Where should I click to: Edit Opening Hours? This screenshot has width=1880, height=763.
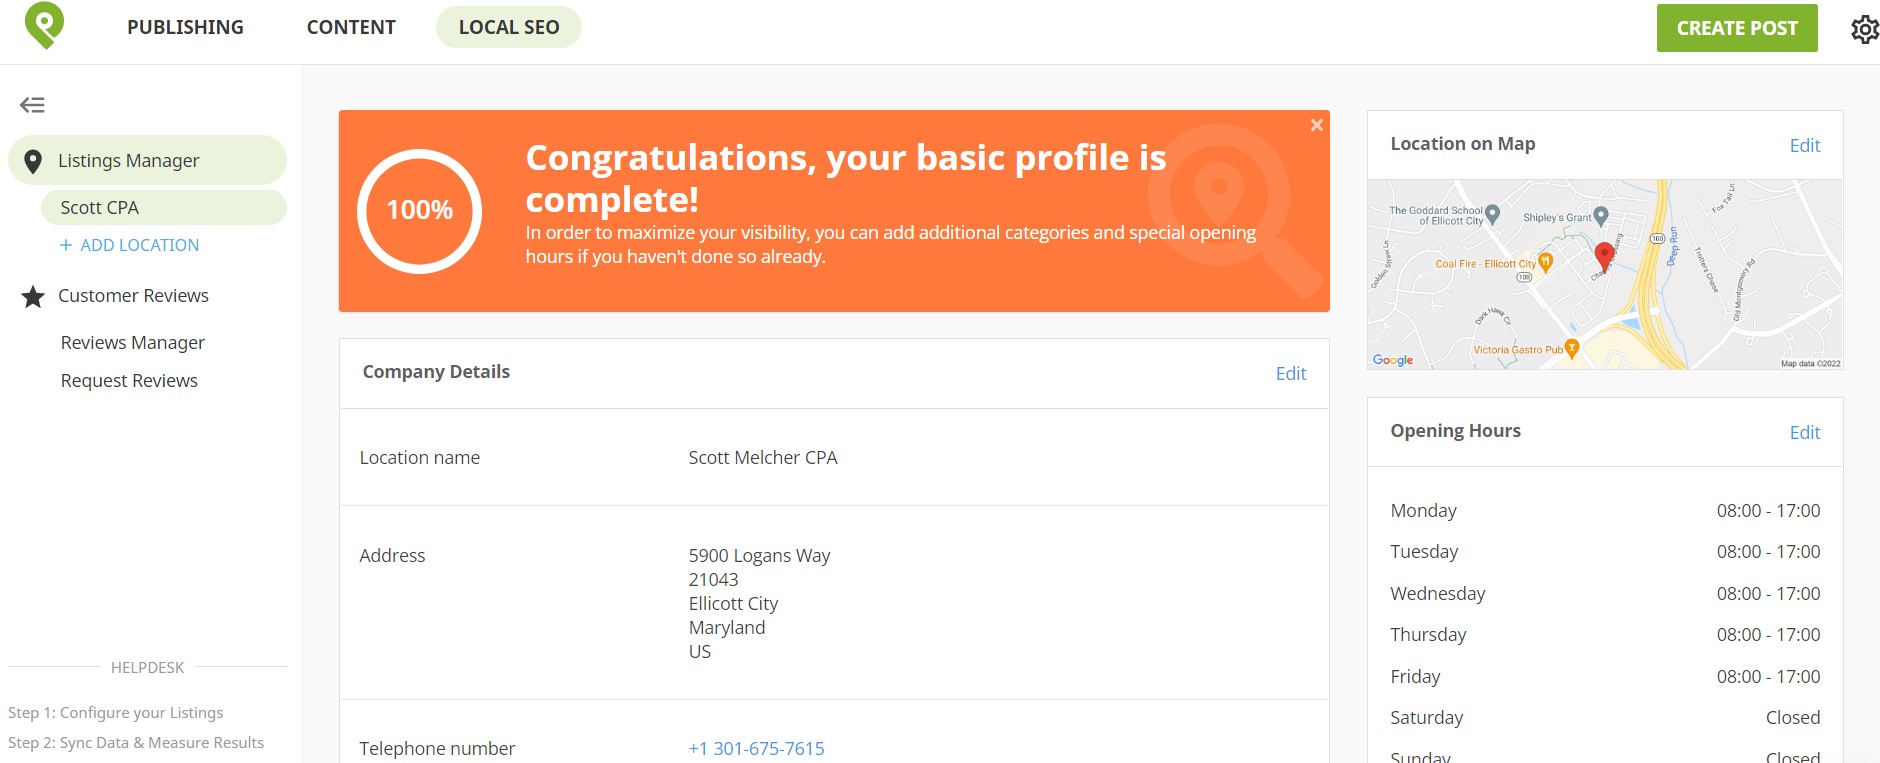click(x=1805, y=432)
